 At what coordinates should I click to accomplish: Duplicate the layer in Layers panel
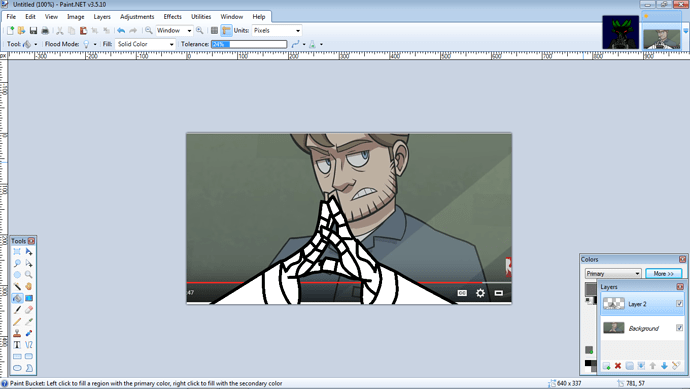[630, 366]
